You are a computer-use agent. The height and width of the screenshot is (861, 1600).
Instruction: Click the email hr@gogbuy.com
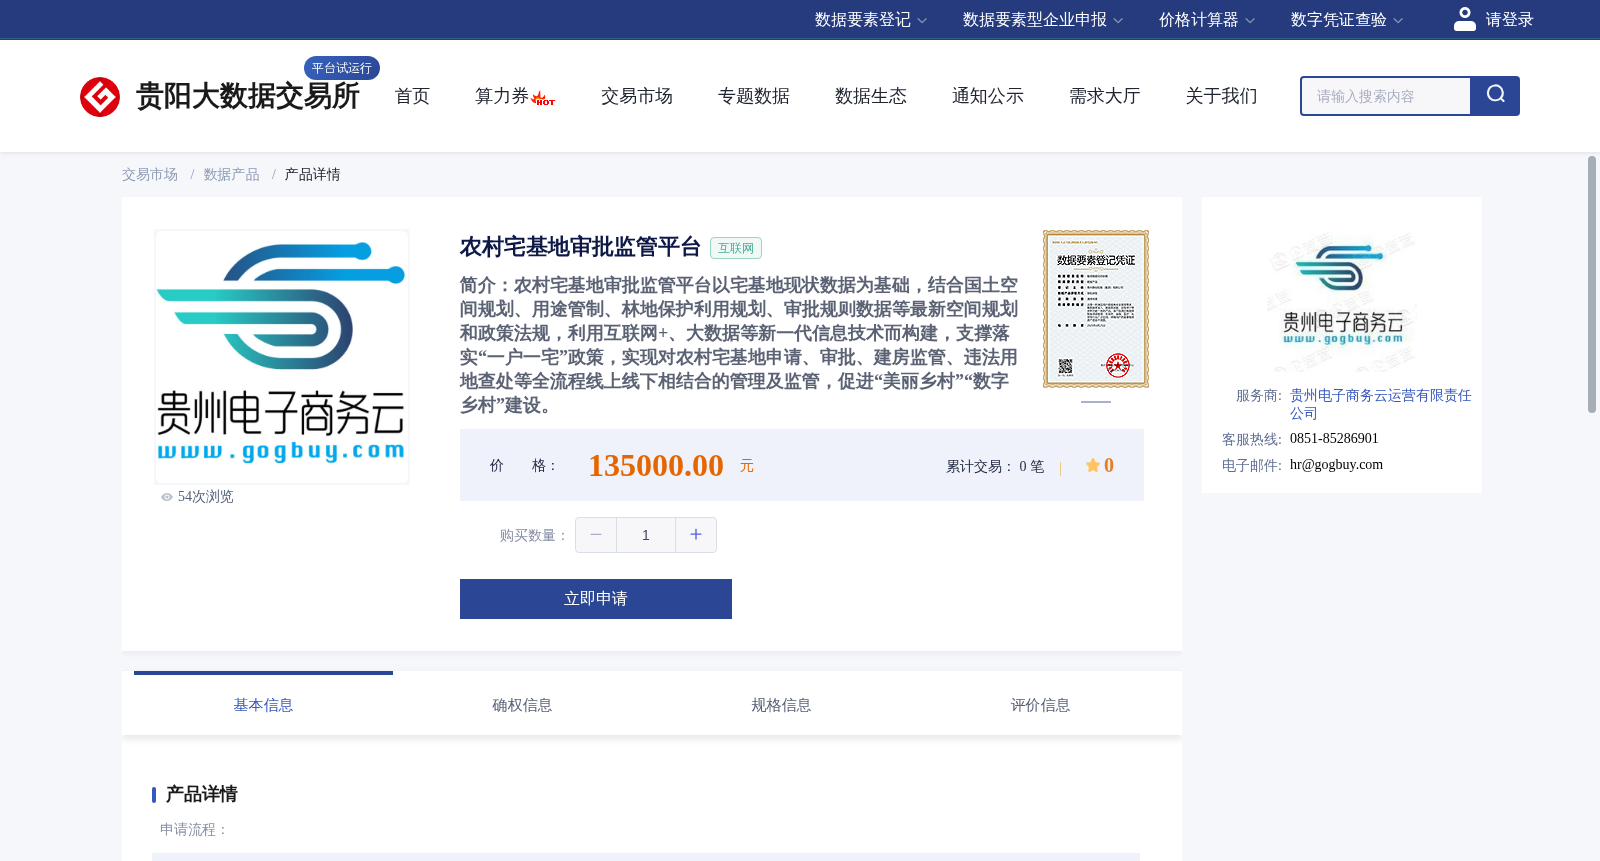point(1336,465)
